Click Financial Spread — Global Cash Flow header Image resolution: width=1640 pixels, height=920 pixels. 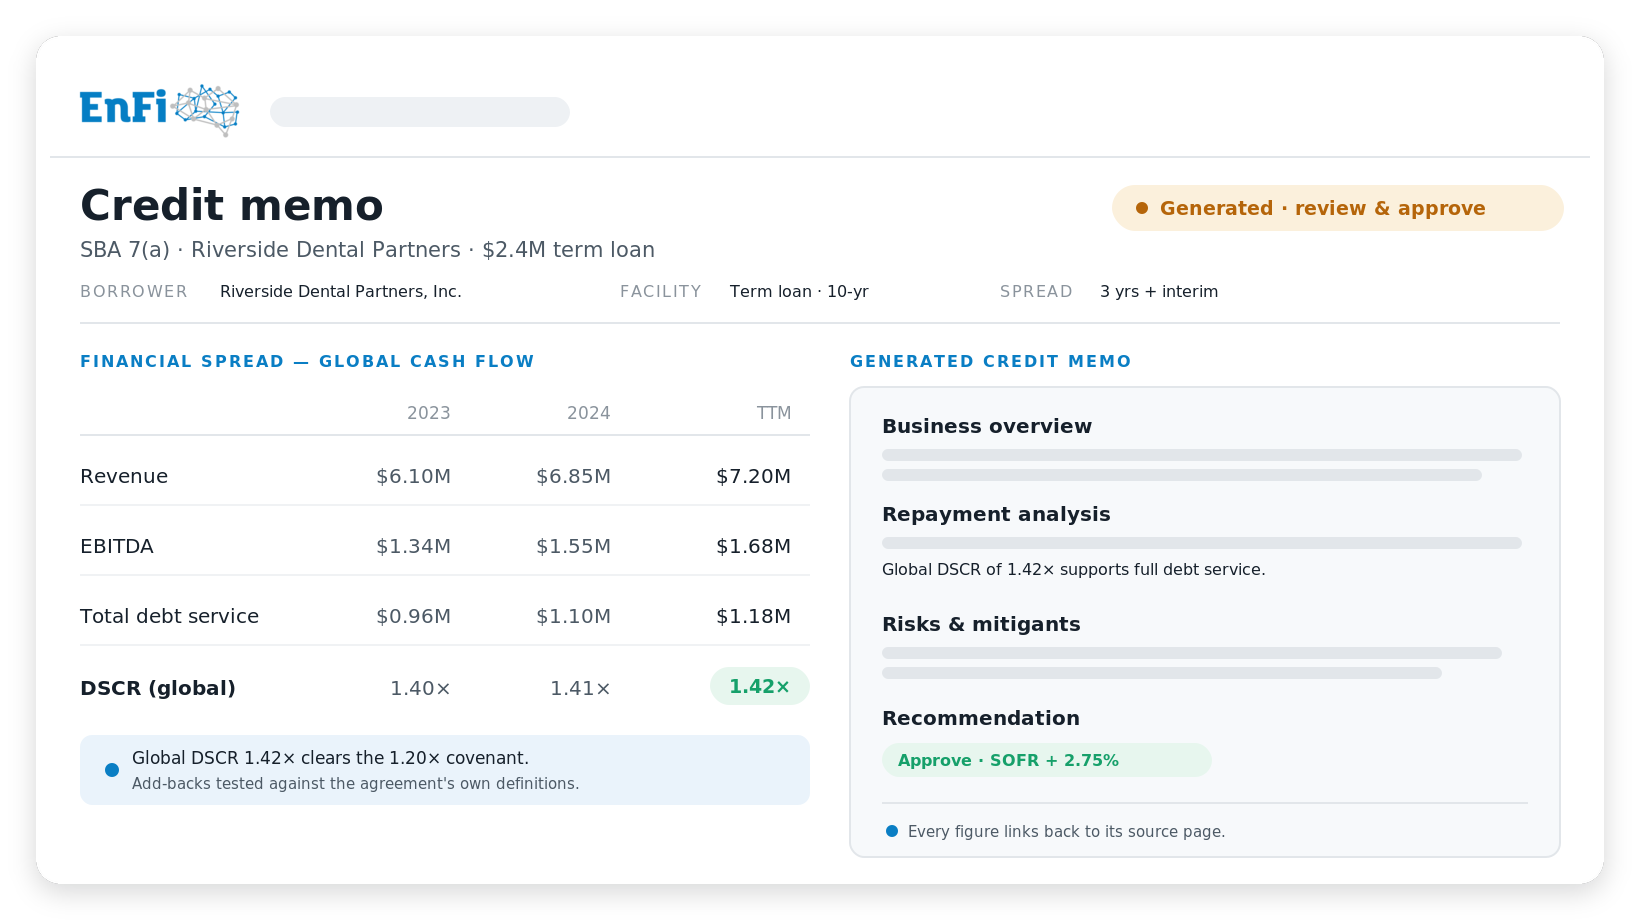click(307, 361)
